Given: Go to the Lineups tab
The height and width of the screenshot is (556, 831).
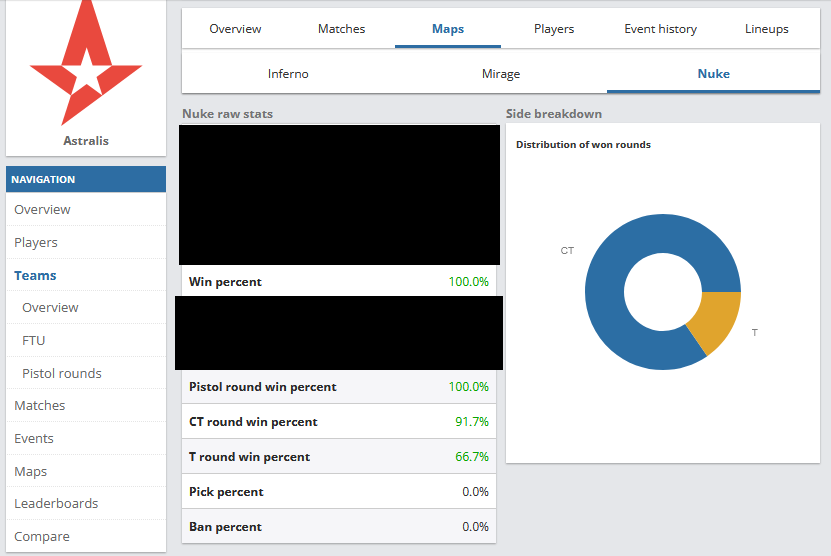Looking at the screenshot, I should [x=766, y=29].
